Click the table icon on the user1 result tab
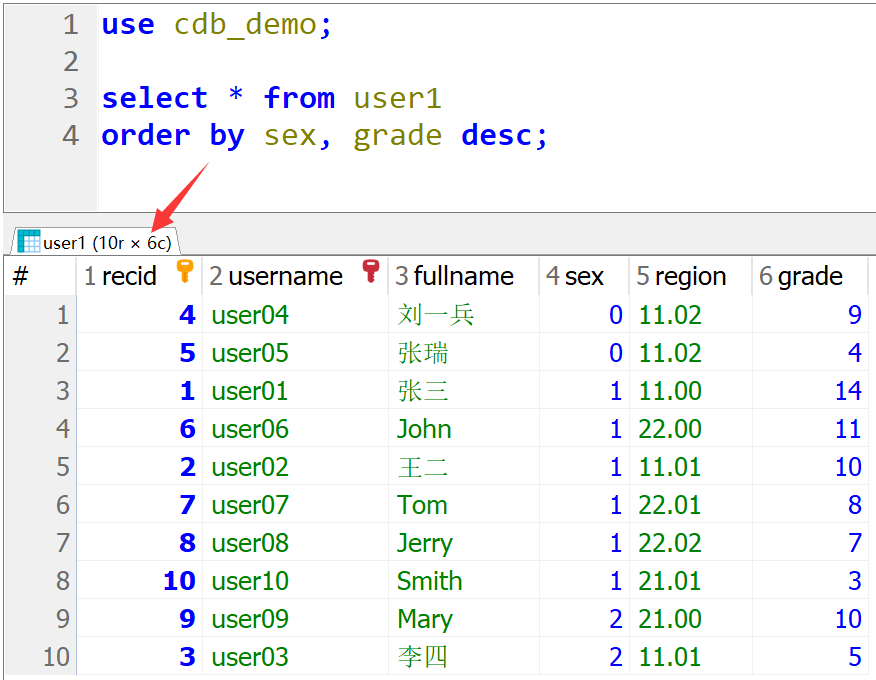The height and width of the screenshot is (680, 876). click(x=29, y=242)
